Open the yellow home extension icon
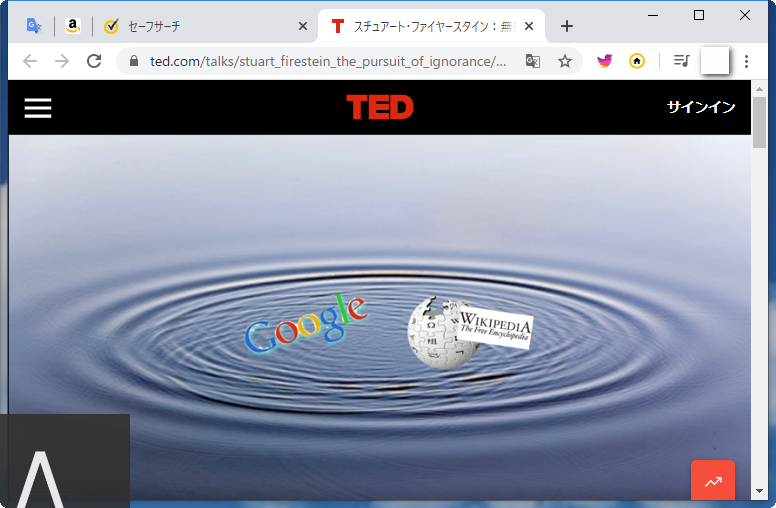 [636, 61]
